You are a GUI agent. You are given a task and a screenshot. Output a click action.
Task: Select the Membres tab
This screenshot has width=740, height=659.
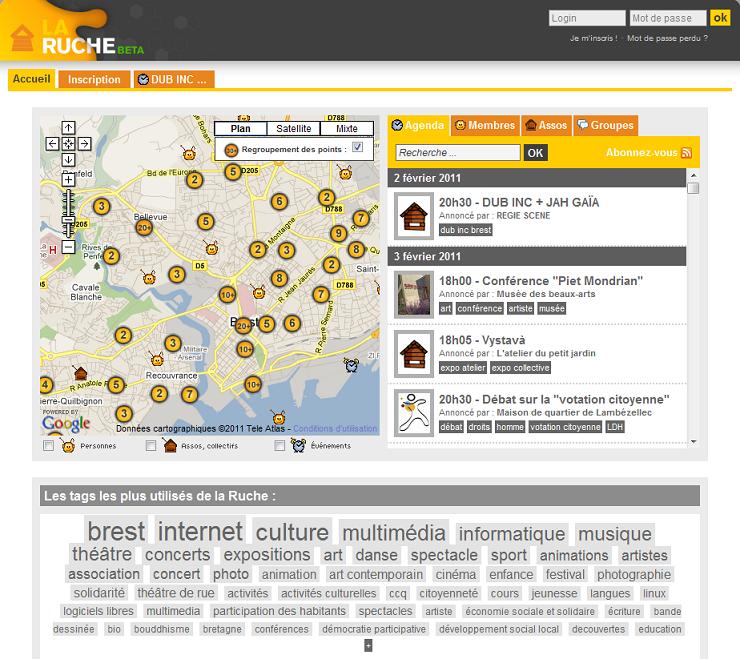tap(485, 126)
